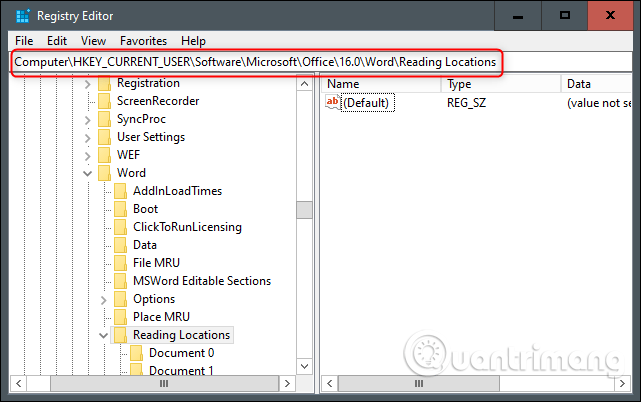Click values pane horizontal scrollbar thumb
Viewport: 641px width, 402px height.
419,384
